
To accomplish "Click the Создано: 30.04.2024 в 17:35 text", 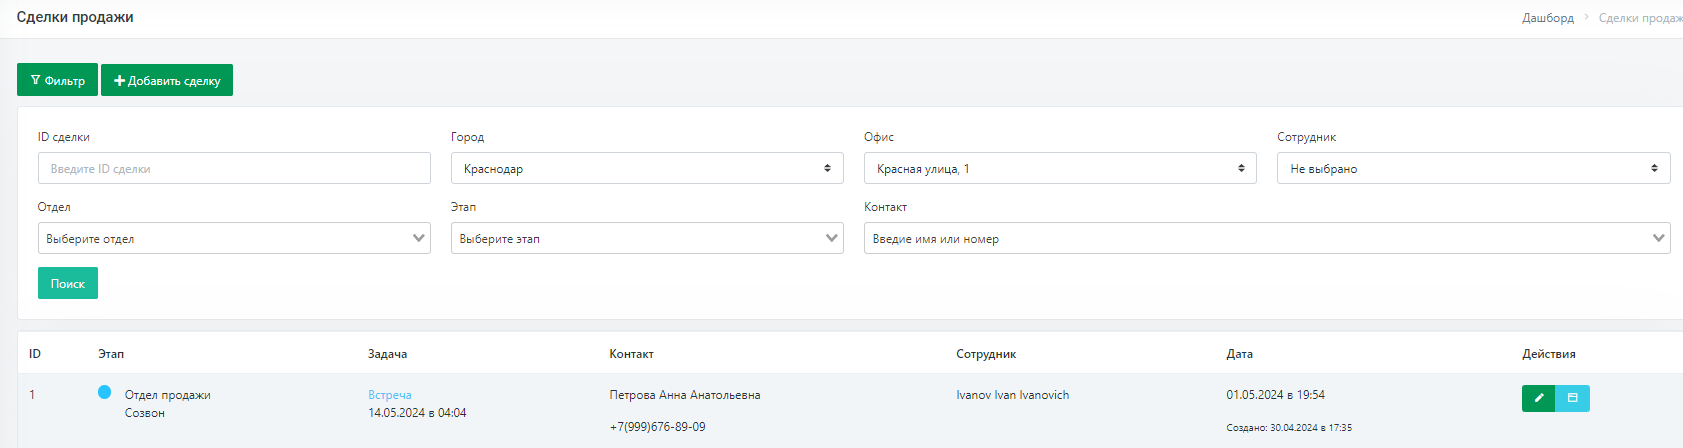I will click(1289, 428).
